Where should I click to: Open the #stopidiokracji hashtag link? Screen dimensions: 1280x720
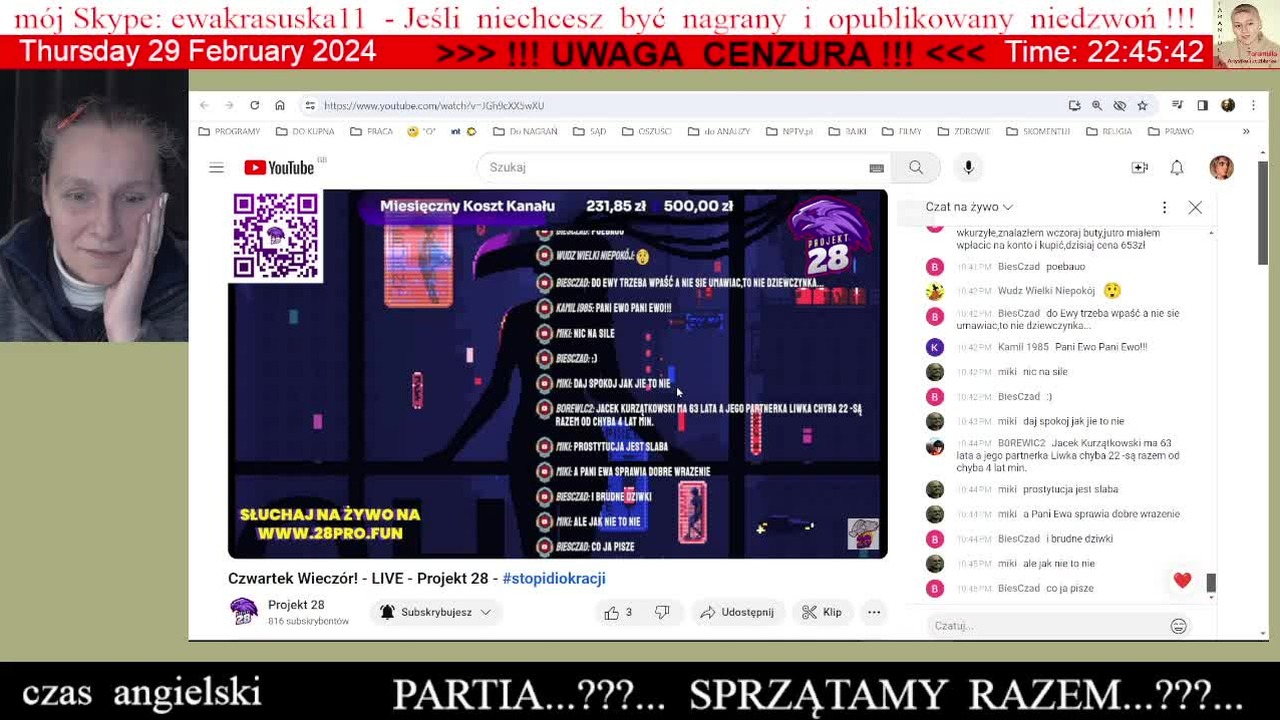(554, 578)
